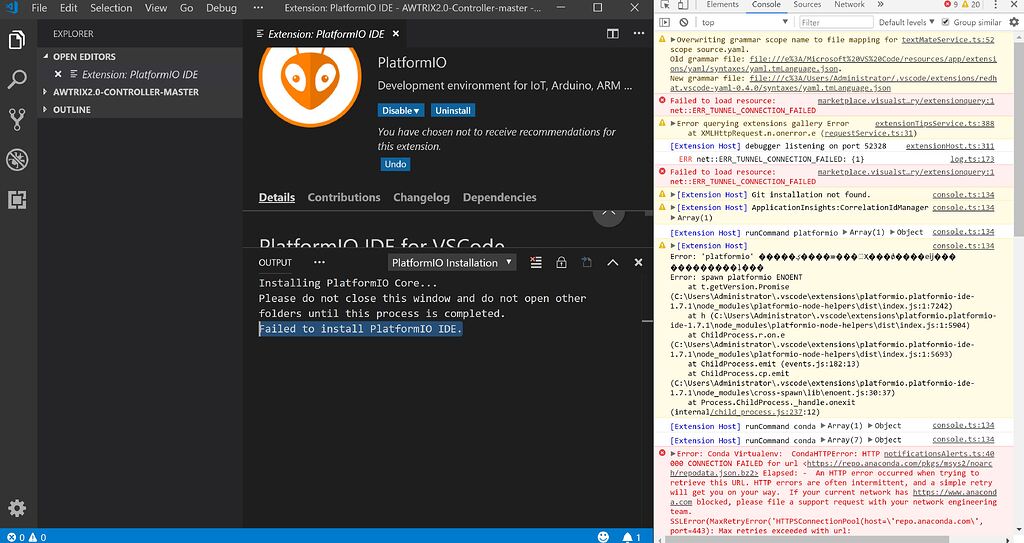The height and width of the screenshot is (543, 1024).
Task: Switch to the DevTools Sources tab
Action: coord(807,5)
